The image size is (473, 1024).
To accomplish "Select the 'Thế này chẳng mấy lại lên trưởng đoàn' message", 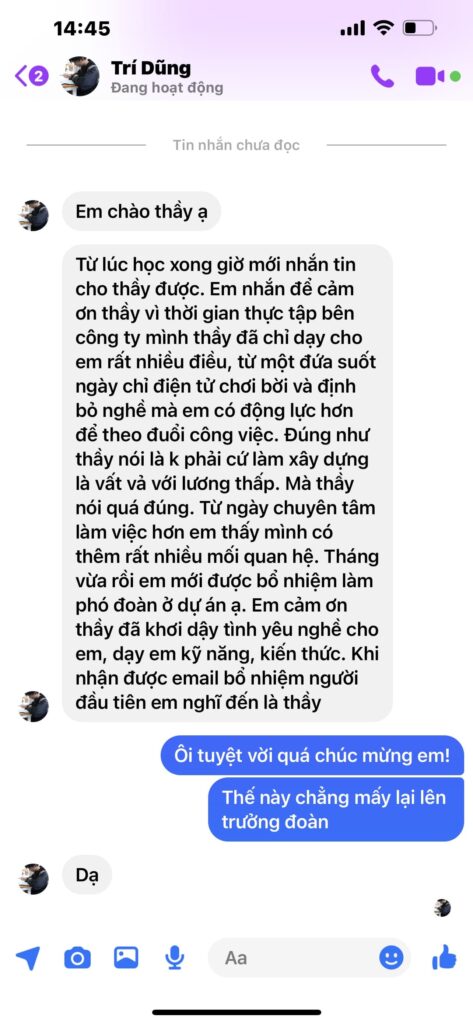I will 336,810.
